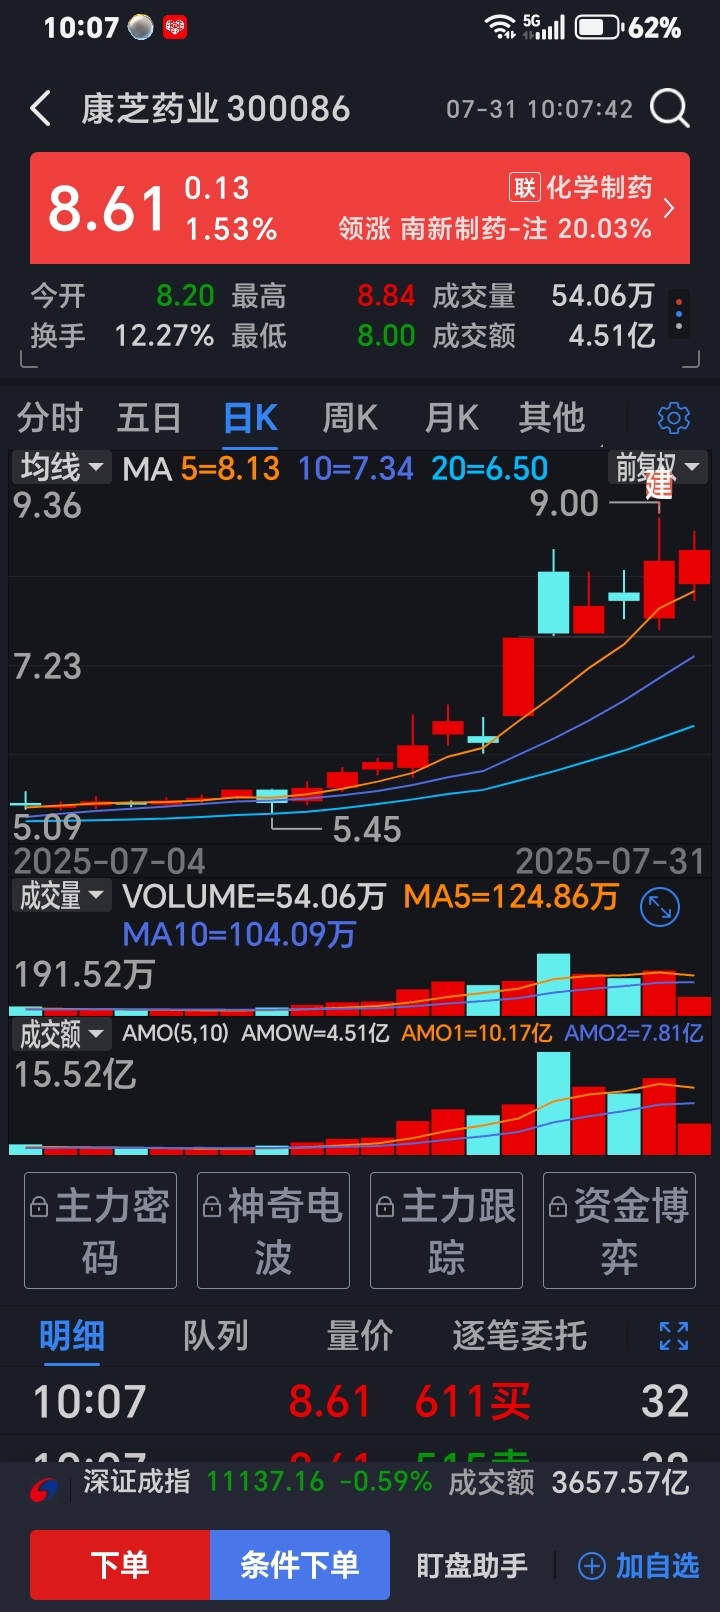Open locked 神奇电波 indicator

pyautogui.click(x=273, y=1231)
